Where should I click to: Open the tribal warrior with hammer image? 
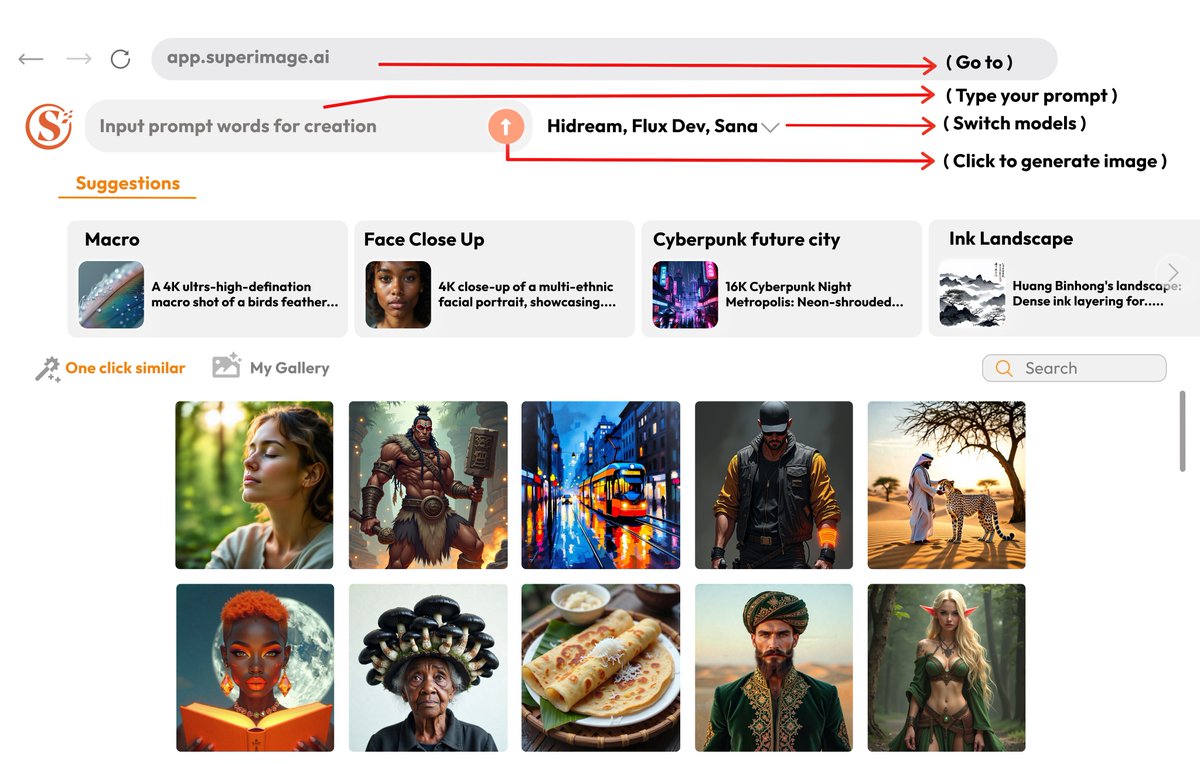point(428,485)
